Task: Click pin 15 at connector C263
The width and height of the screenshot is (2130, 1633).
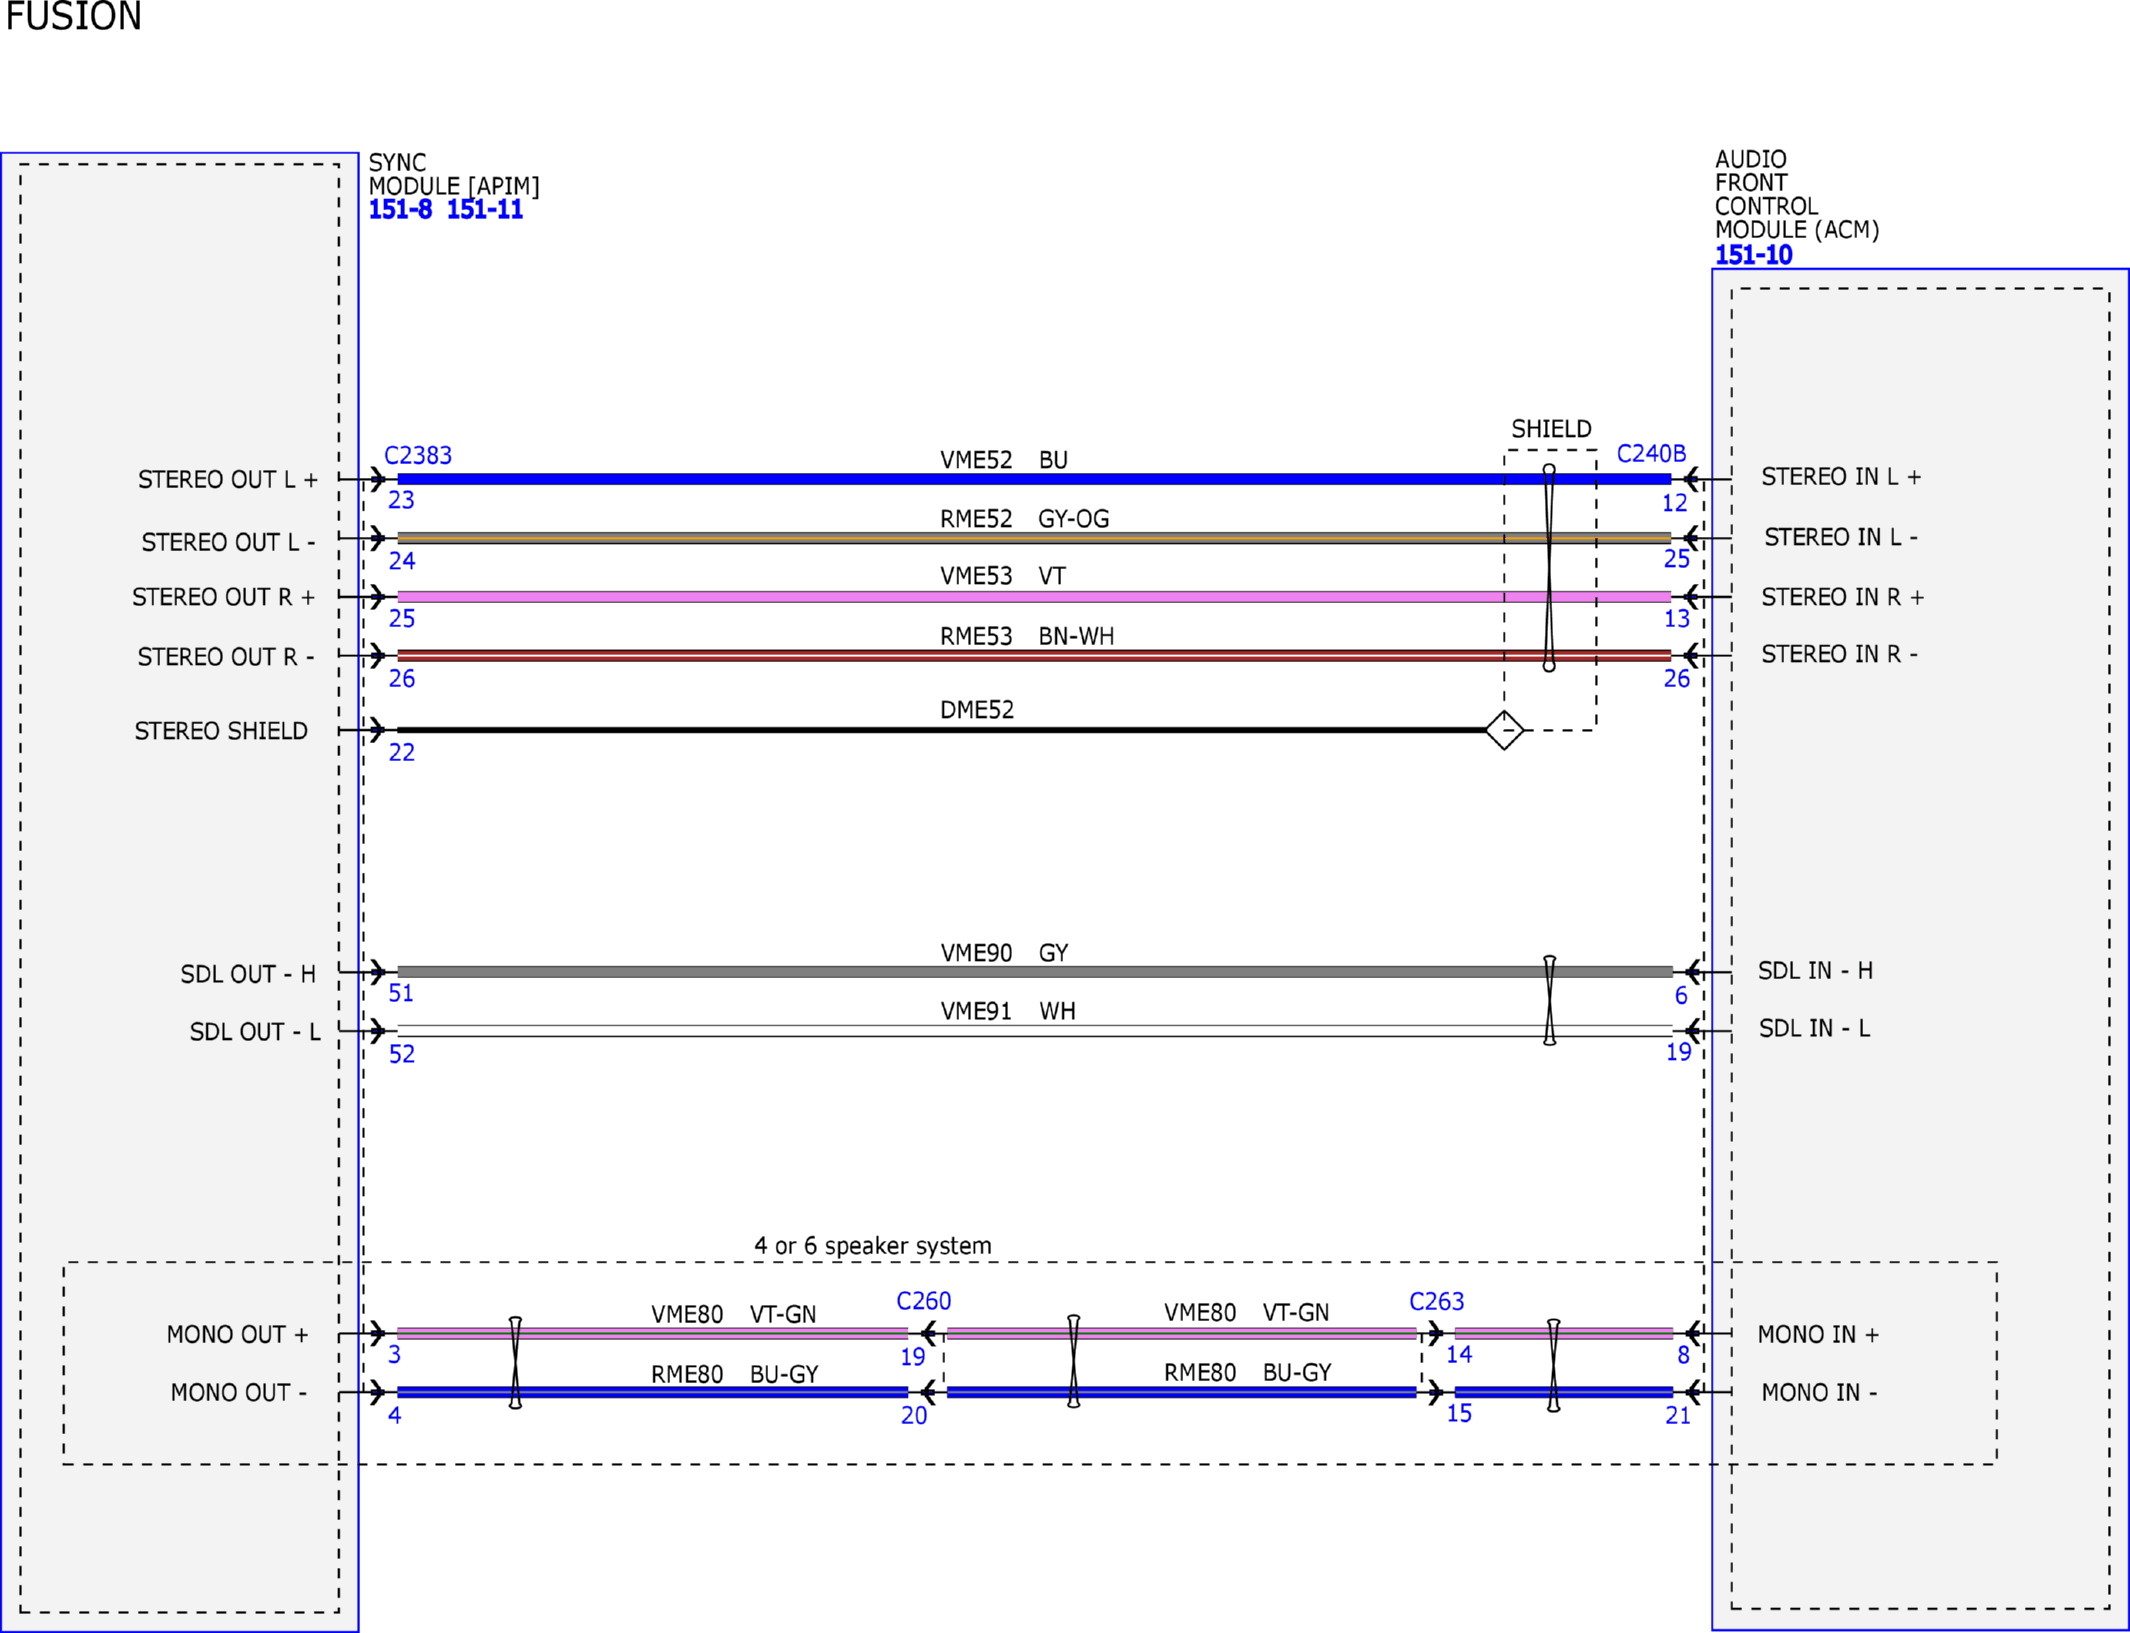Action: [x=1459, y=1413]
